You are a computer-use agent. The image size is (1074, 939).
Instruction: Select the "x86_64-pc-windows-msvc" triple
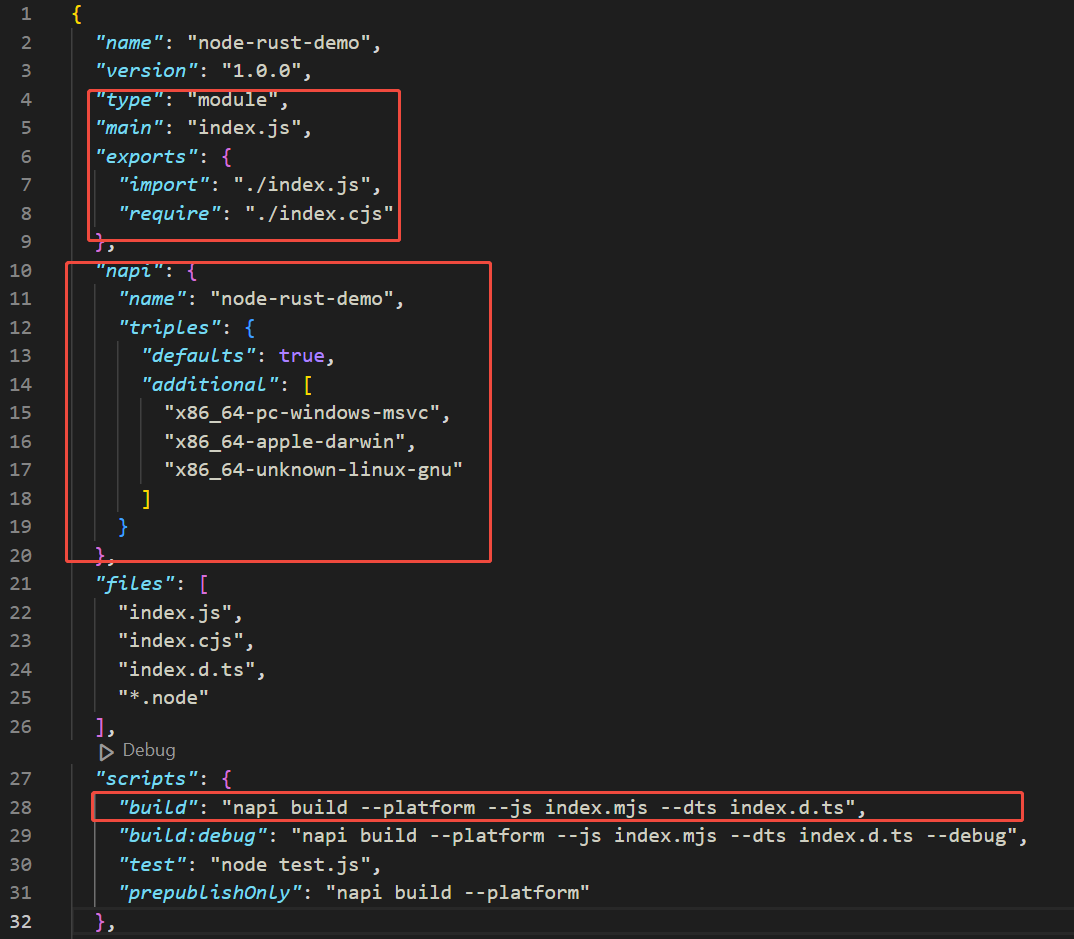pyautogui.click(x=301, y=413)
